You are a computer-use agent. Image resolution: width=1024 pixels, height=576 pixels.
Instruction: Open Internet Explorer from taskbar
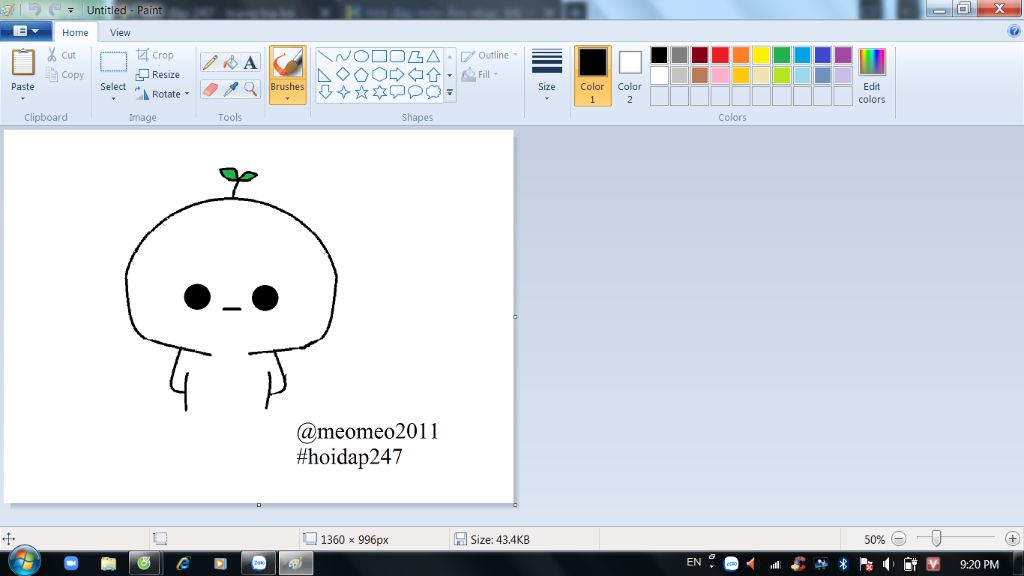pyautogui.click(x=182, y=563)
